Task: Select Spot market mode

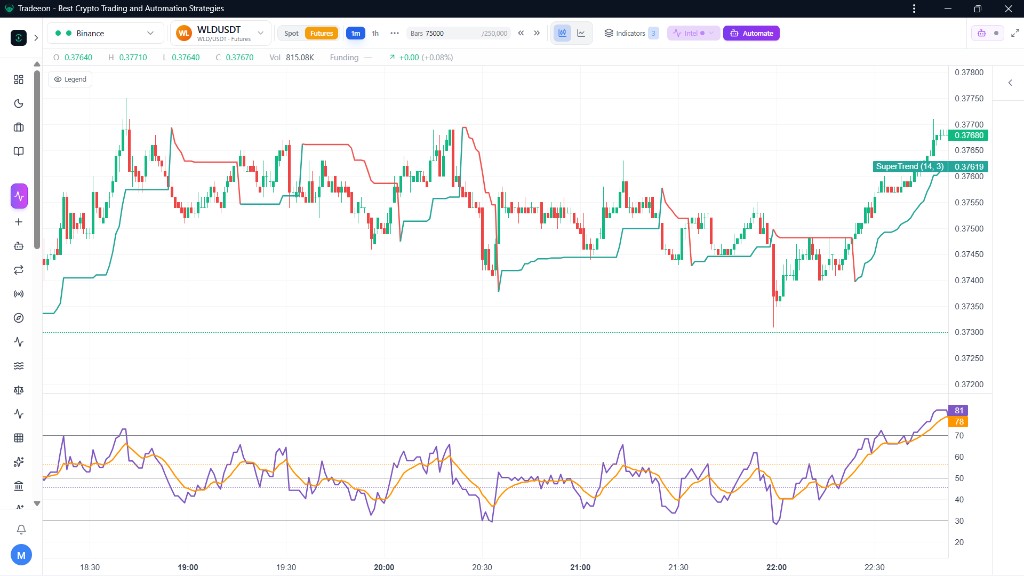Action: click(291, 33)
